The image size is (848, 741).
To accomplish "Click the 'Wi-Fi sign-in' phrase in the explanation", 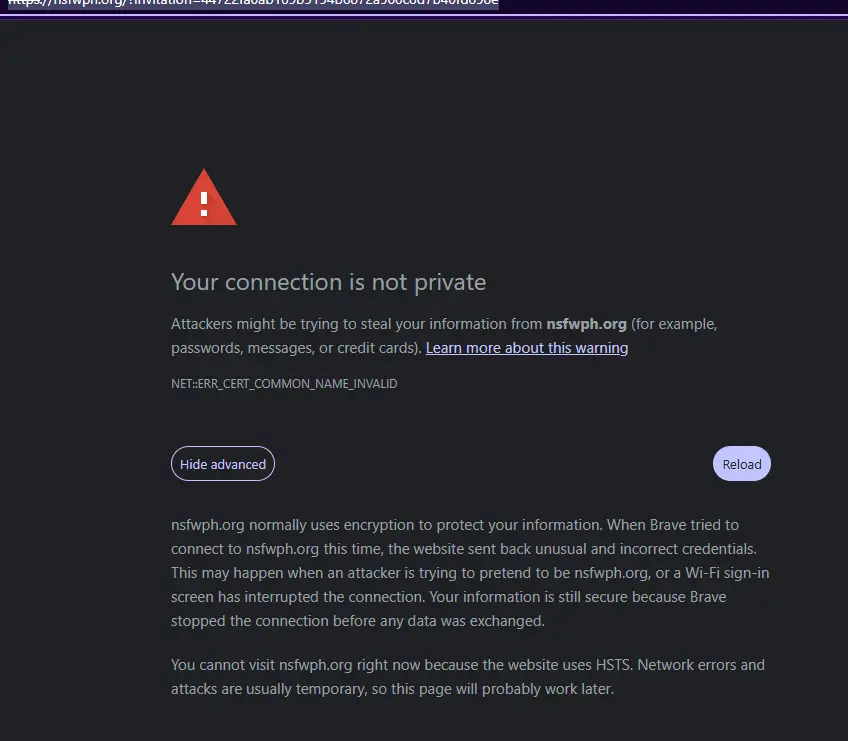I will pyautogui.click(x=727, y=573).
